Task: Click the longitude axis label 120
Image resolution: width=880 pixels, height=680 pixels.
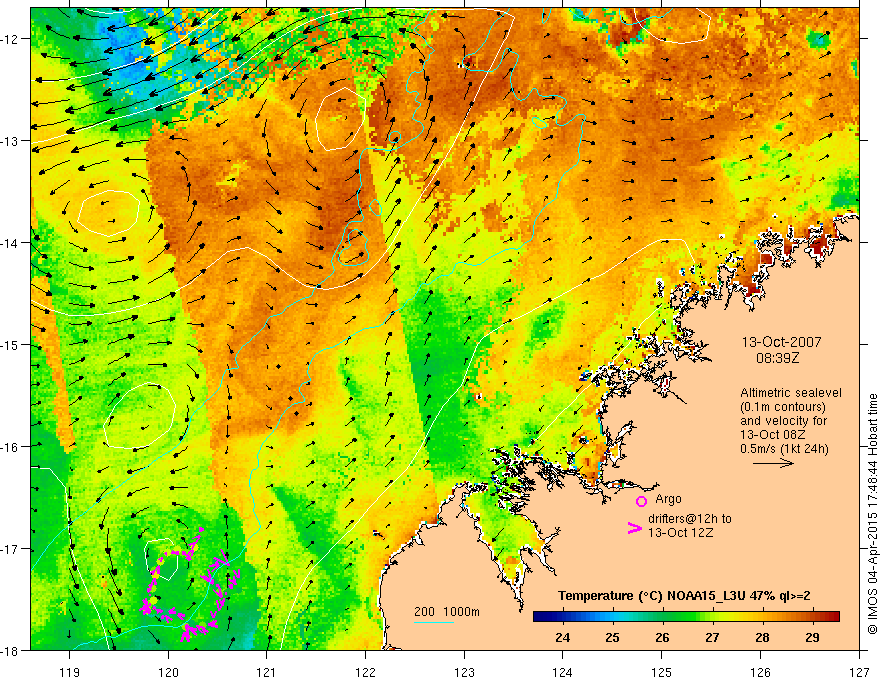Action: click(x=168, y=672)
